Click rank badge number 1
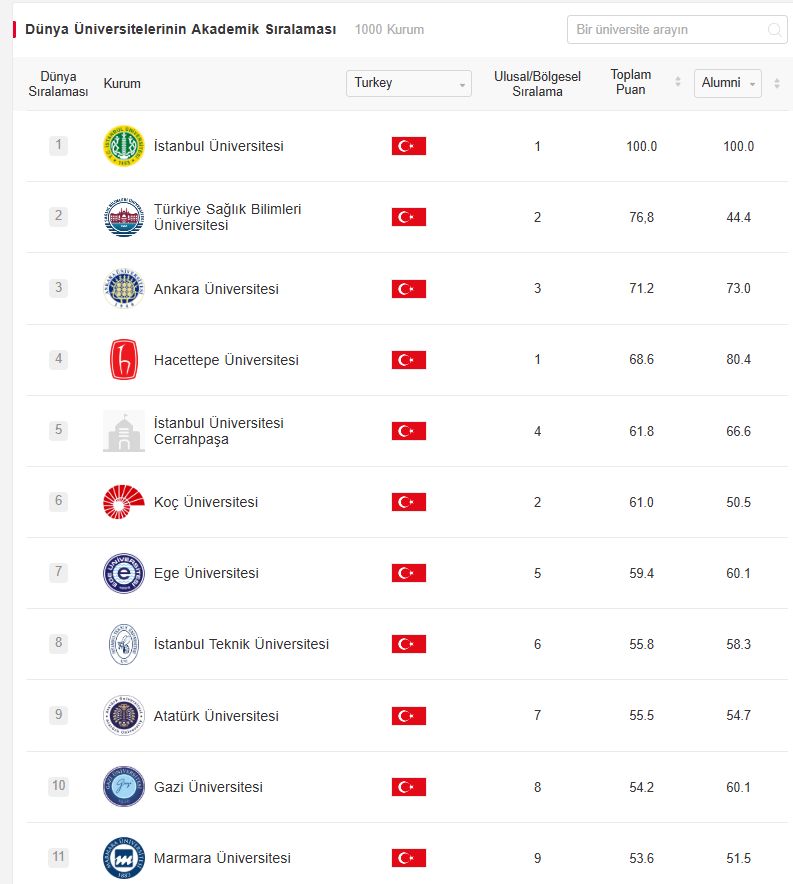Viewport: 793px width, 884px height. (59, 146)
